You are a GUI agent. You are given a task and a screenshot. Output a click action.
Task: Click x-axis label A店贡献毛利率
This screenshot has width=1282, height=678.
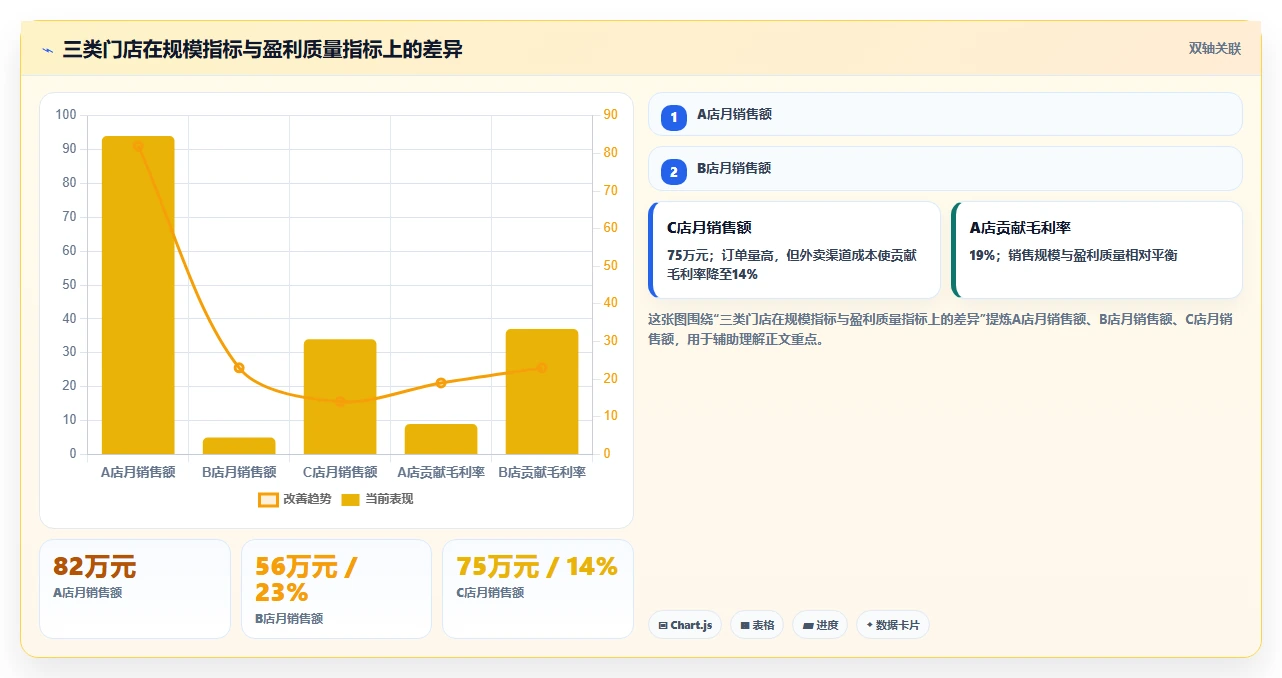click(x=441, y=472)
